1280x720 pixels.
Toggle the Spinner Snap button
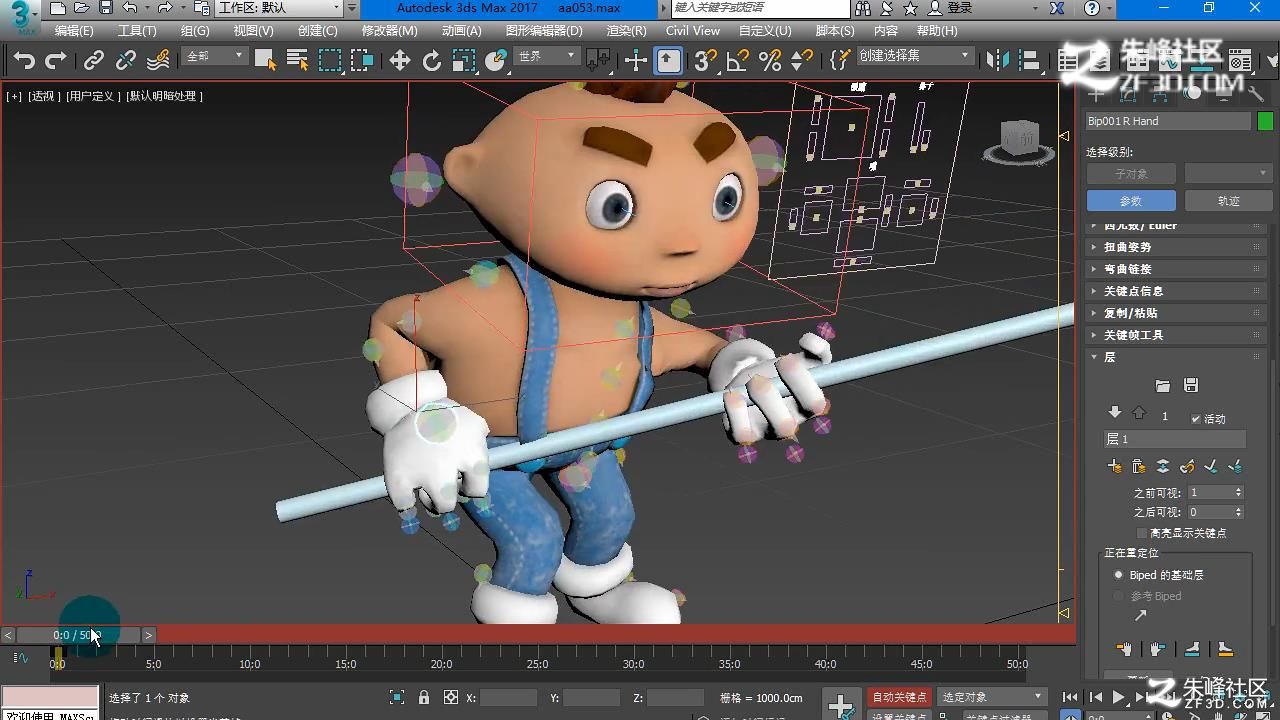click(x=802, y=61)
